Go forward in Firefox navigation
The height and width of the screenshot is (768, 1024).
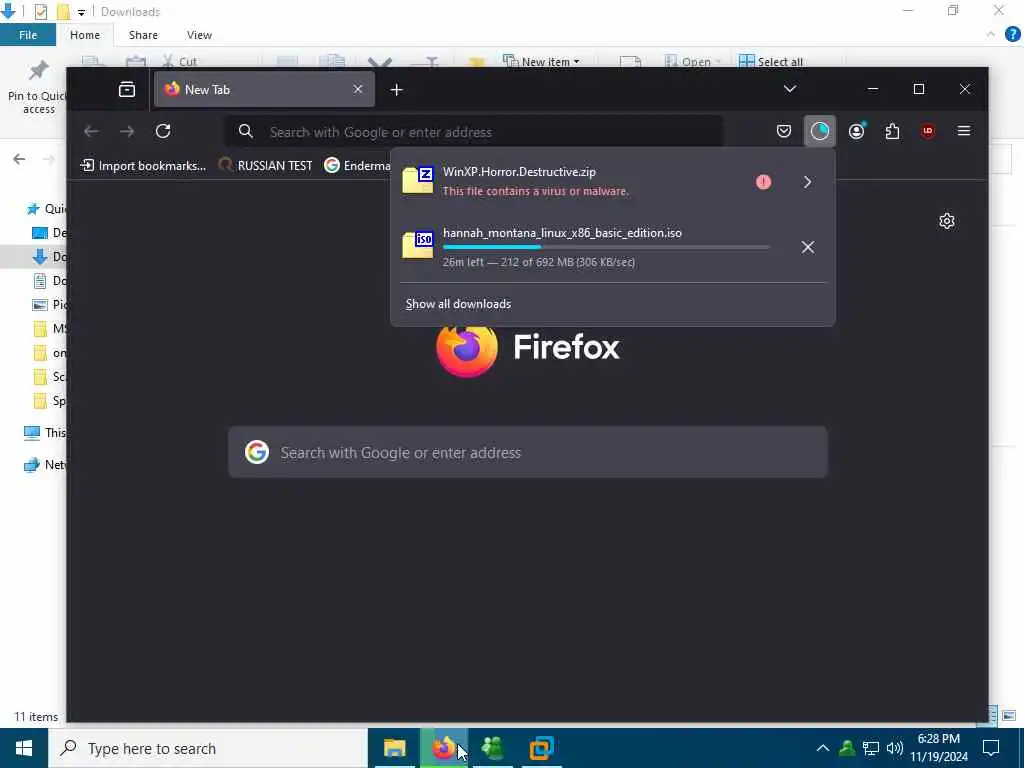pos(127,131)
